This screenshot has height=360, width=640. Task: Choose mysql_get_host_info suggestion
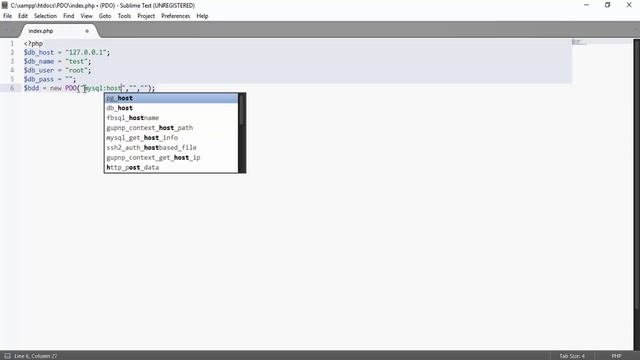tap(171, 138)
